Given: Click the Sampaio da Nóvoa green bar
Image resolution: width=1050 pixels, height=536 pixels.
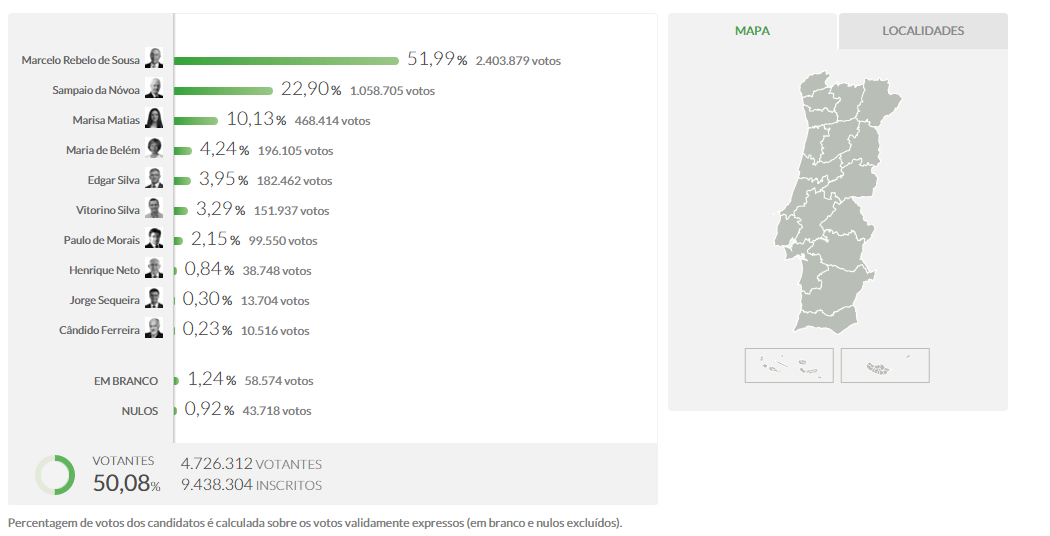Looking at the screenshot, I should (224, 90).
